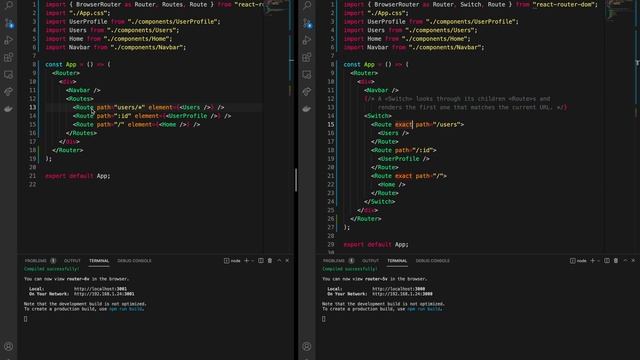Open Docker whale icon in right window

(x=307, y=109)
